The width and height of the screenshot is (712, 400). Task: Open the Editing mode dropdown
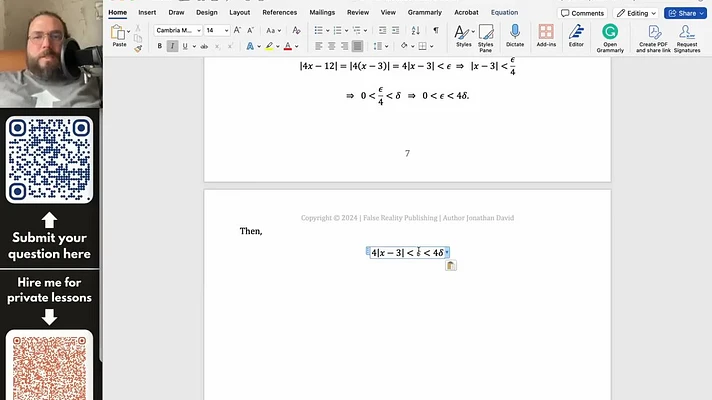tap(636, 13)
